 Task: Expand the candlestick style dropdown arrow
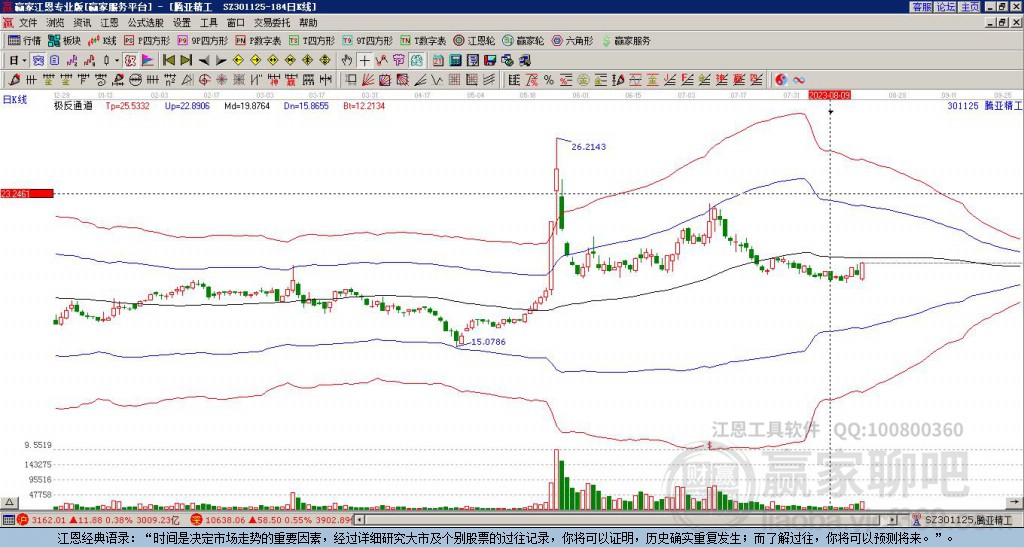pos(117,60)
